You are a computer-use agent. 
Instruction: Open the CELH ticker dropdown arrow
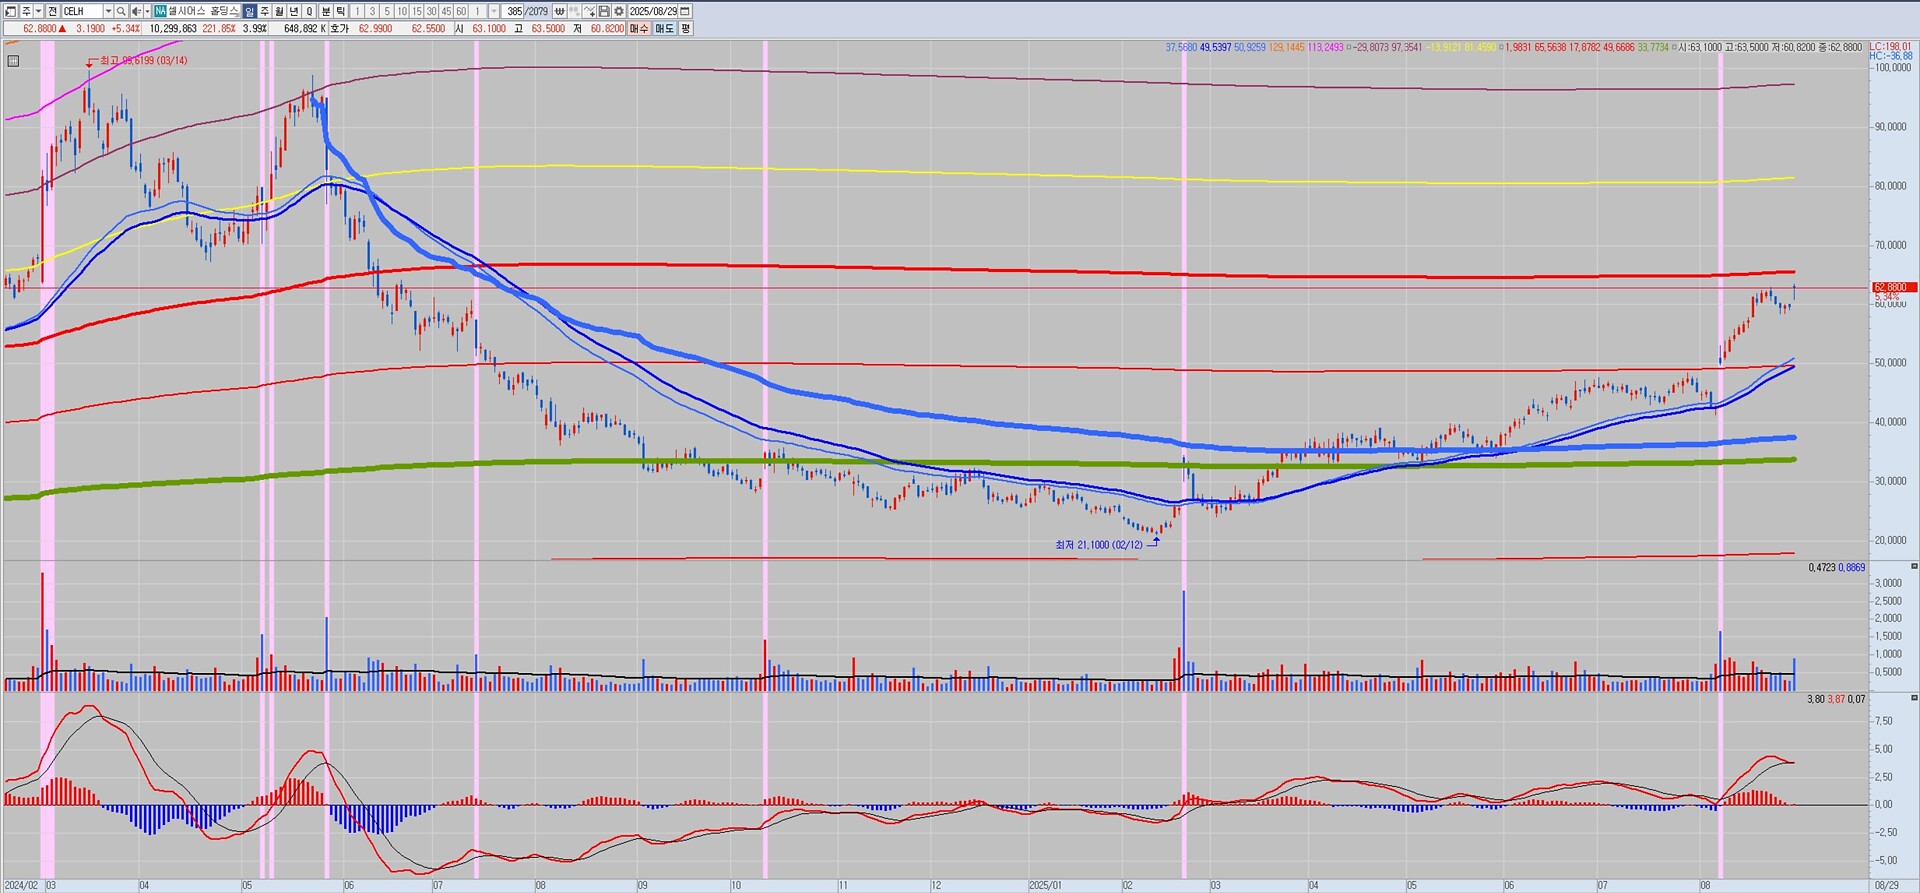click(x=108, y=11)
